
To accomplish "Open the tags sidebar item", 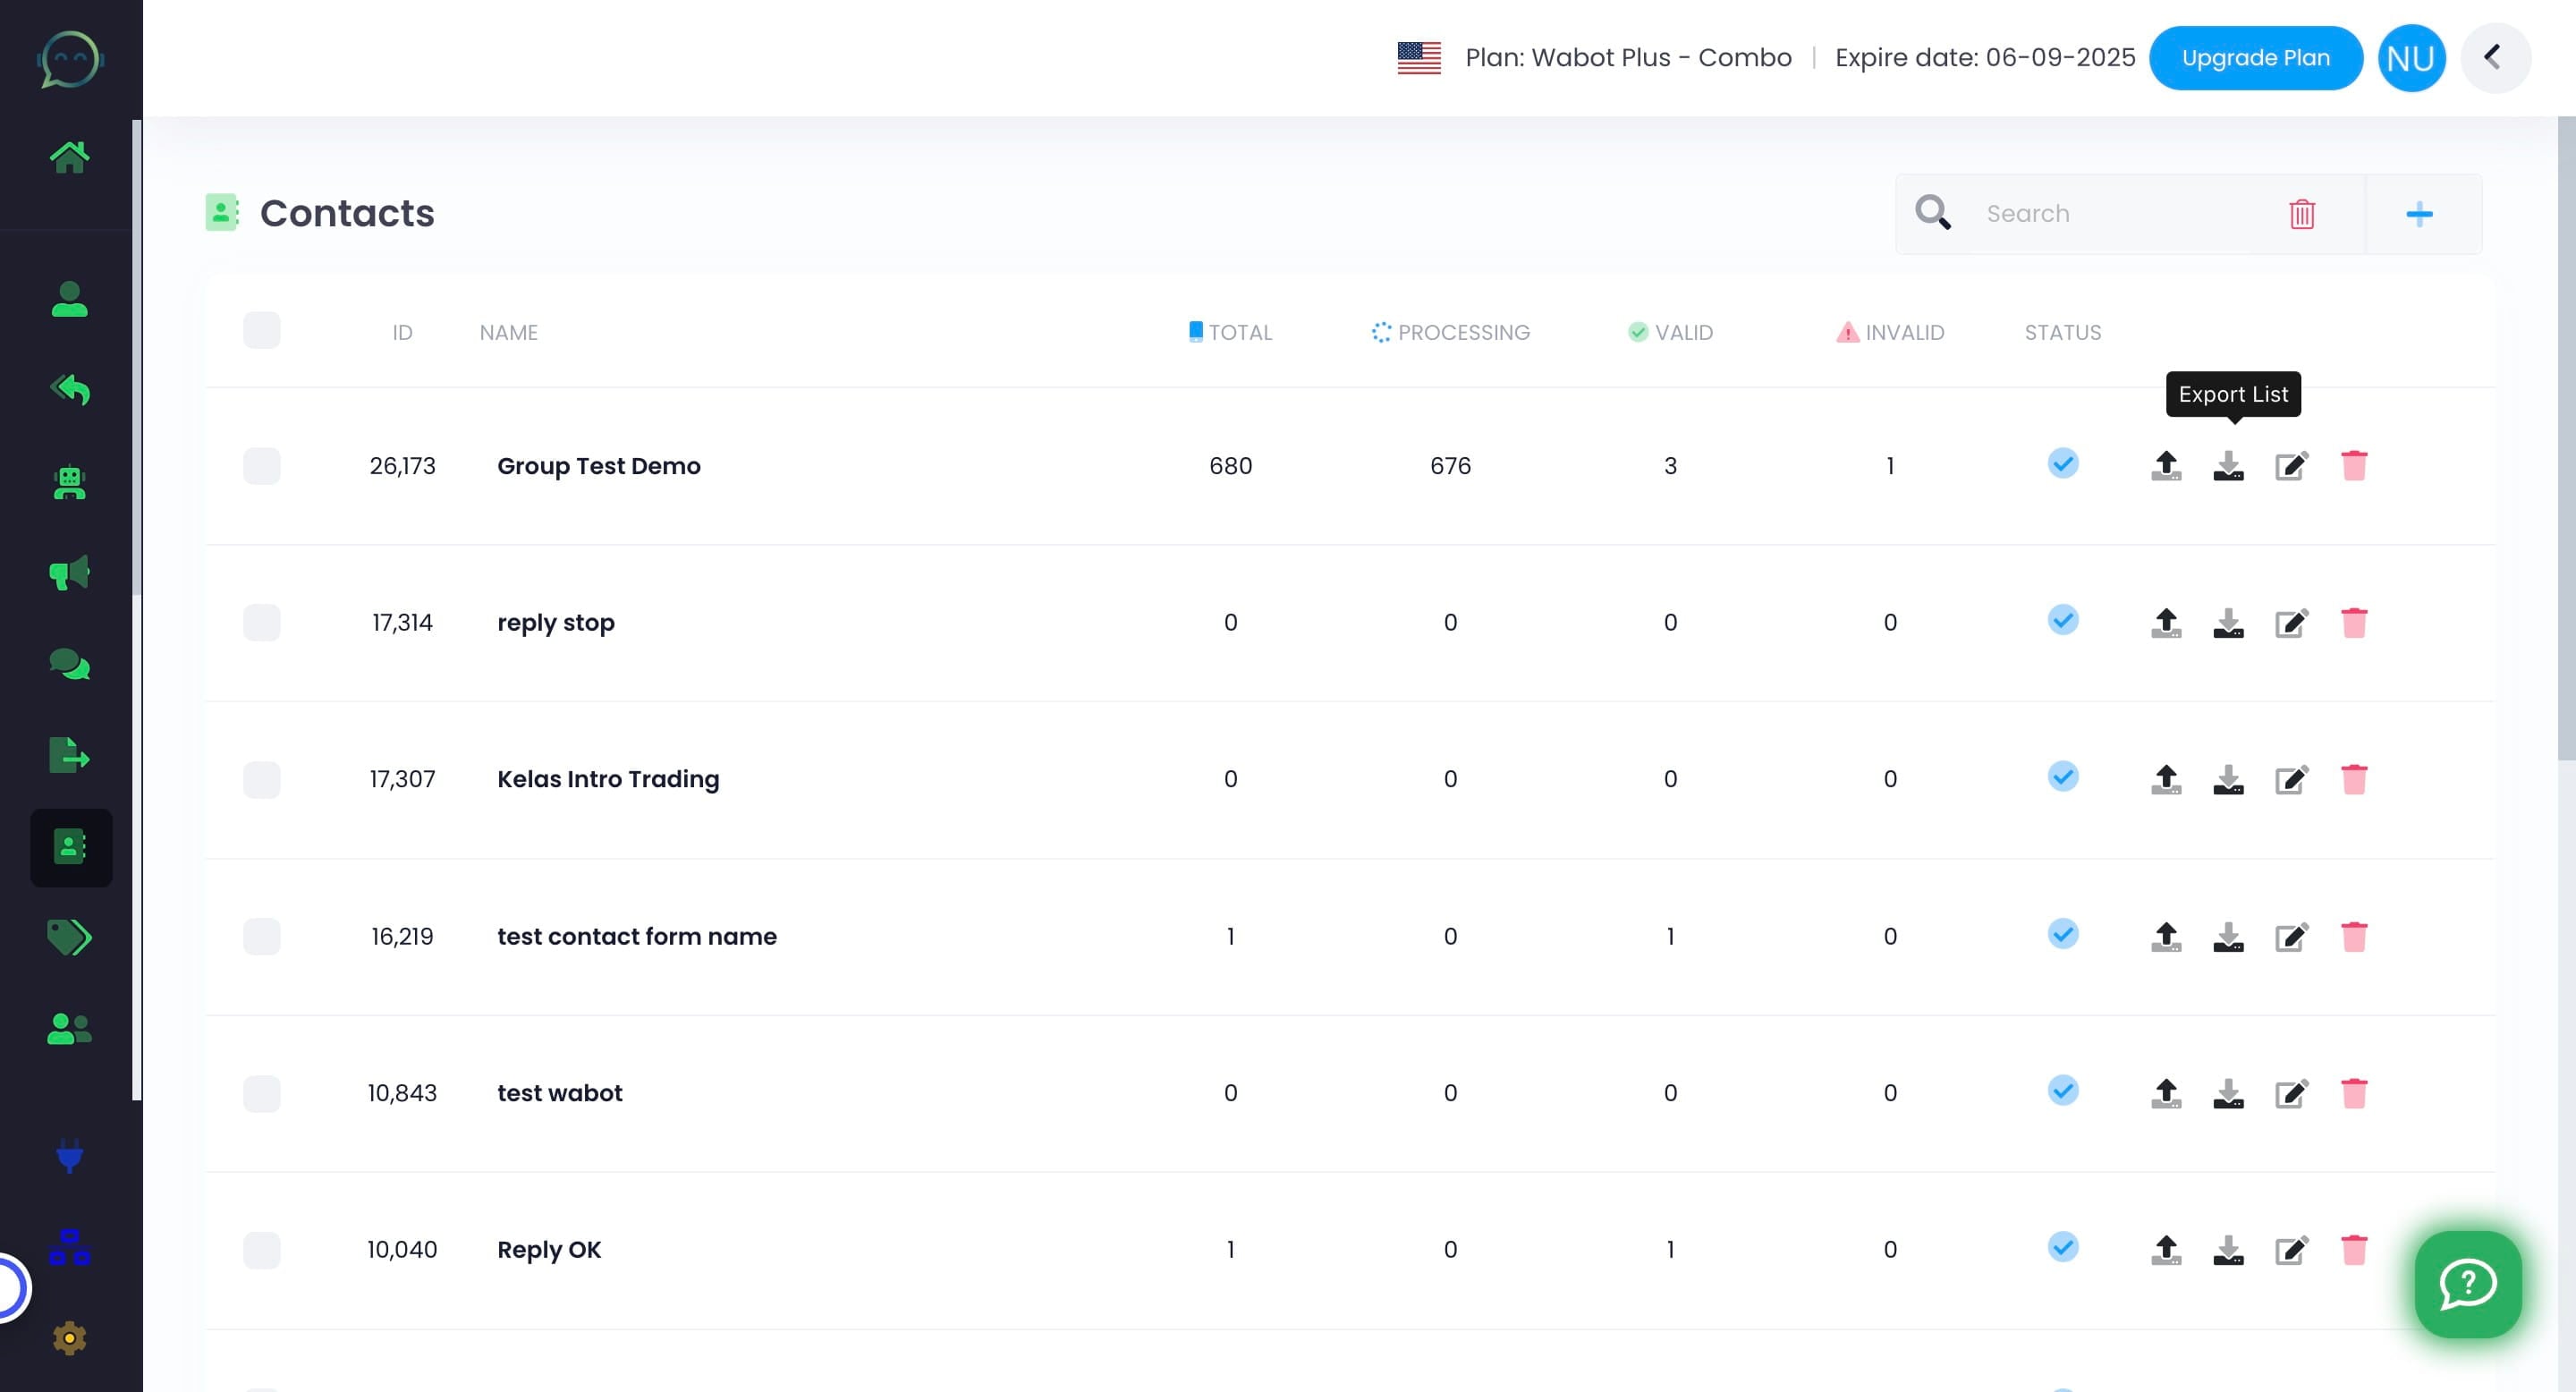I will click(x=69, y=937).
